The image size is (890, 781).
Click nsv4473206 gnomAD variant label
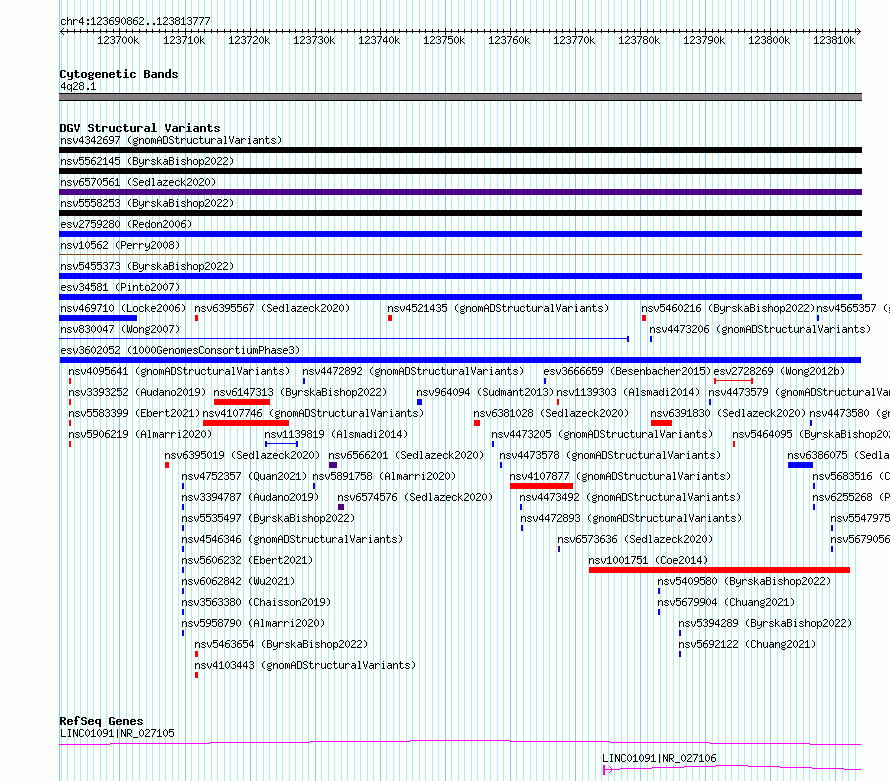pyautogui.click(x=760, y=329)
